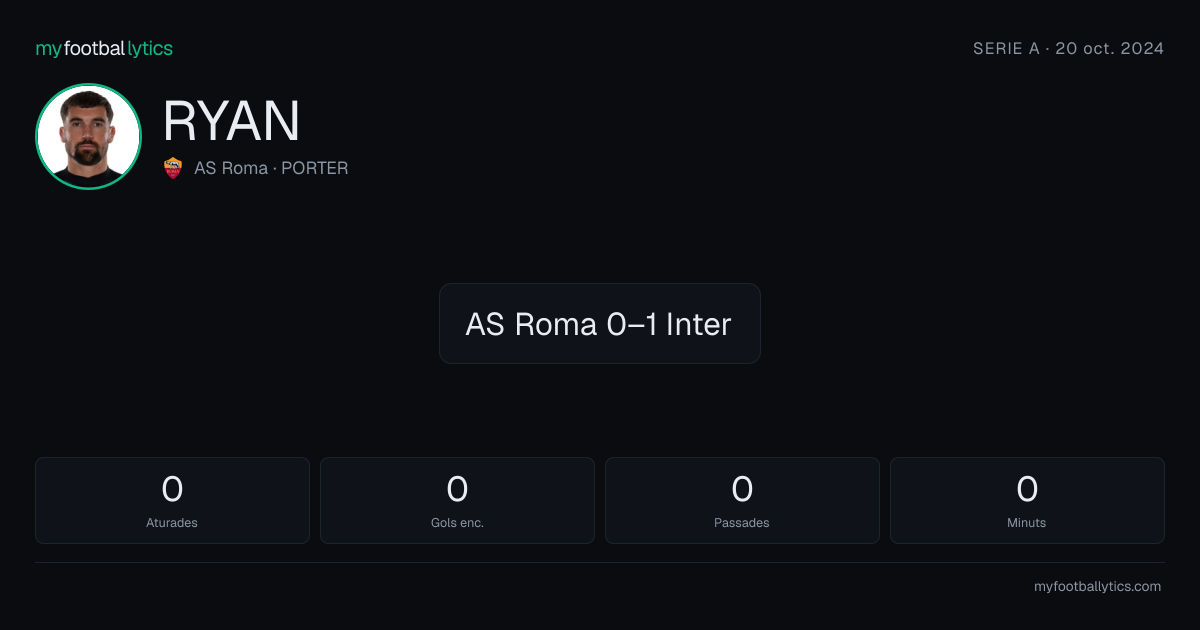
Task: Click the myfootballytics logo
Action: pyautogui.click(x=104, y=48)
